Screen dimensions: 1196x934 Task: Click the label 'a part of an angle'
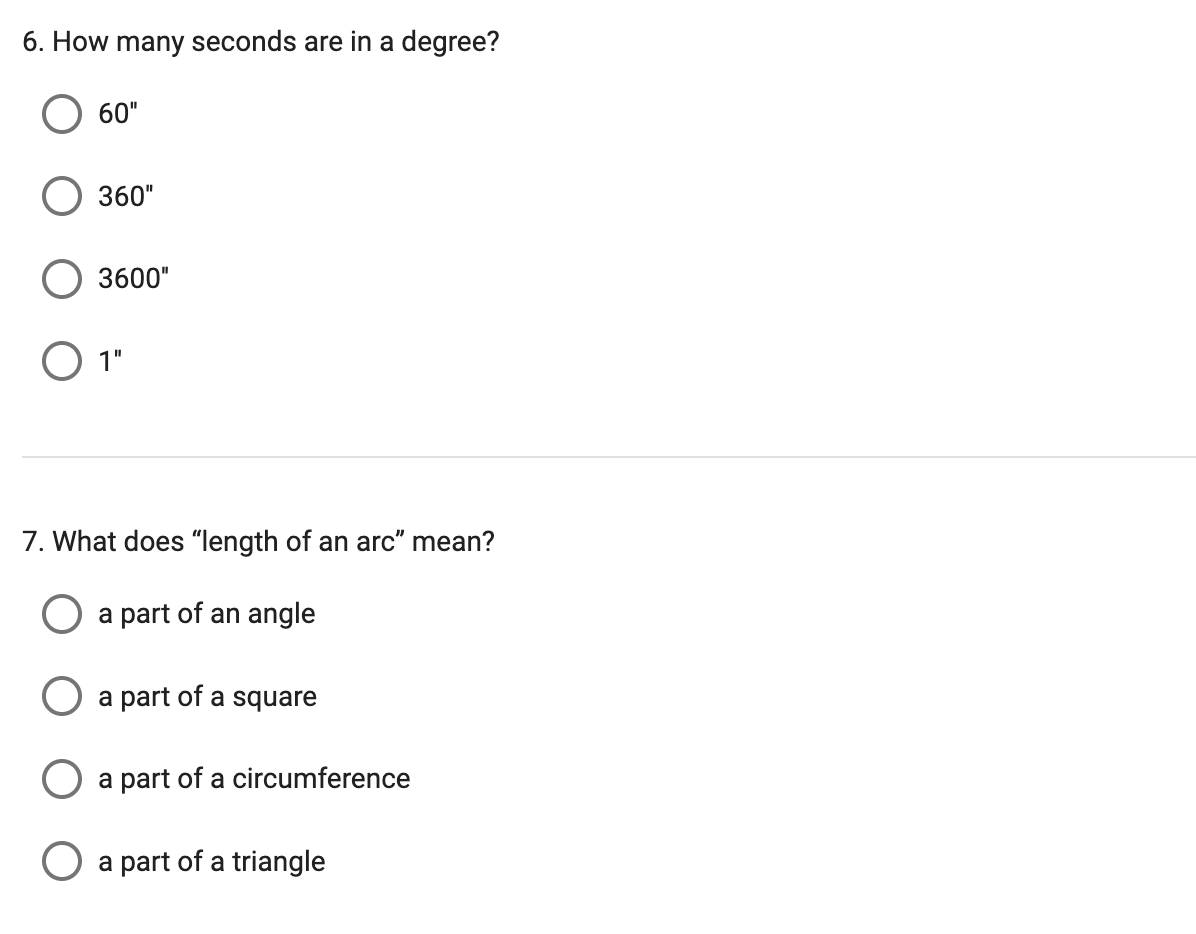pyautogui.click(x=206, y=614)
